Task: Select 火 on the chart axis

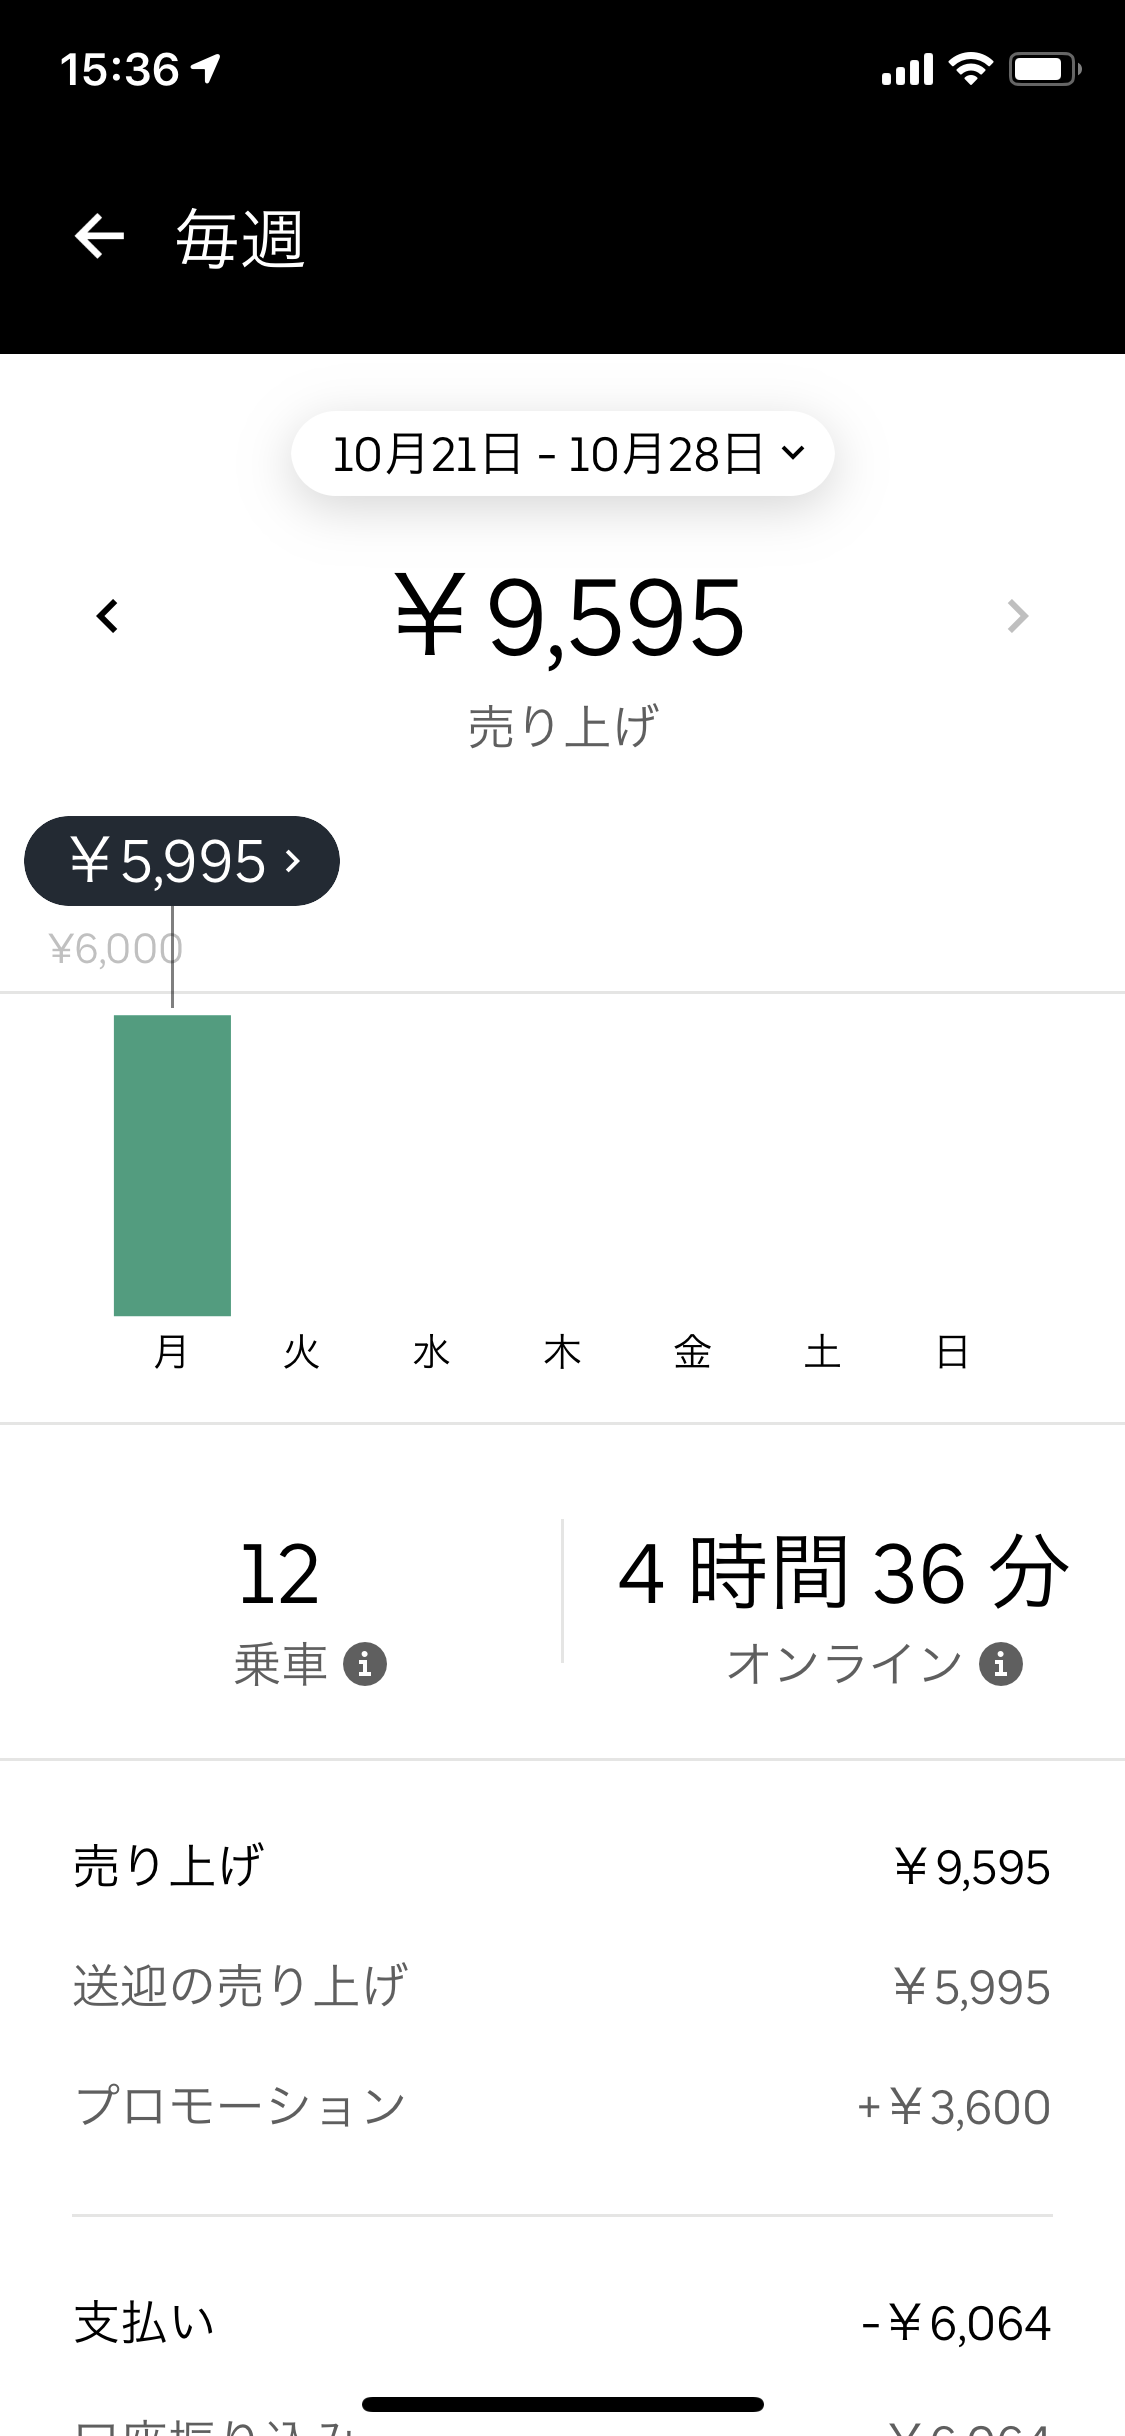Action: (x=301, y=1352)
